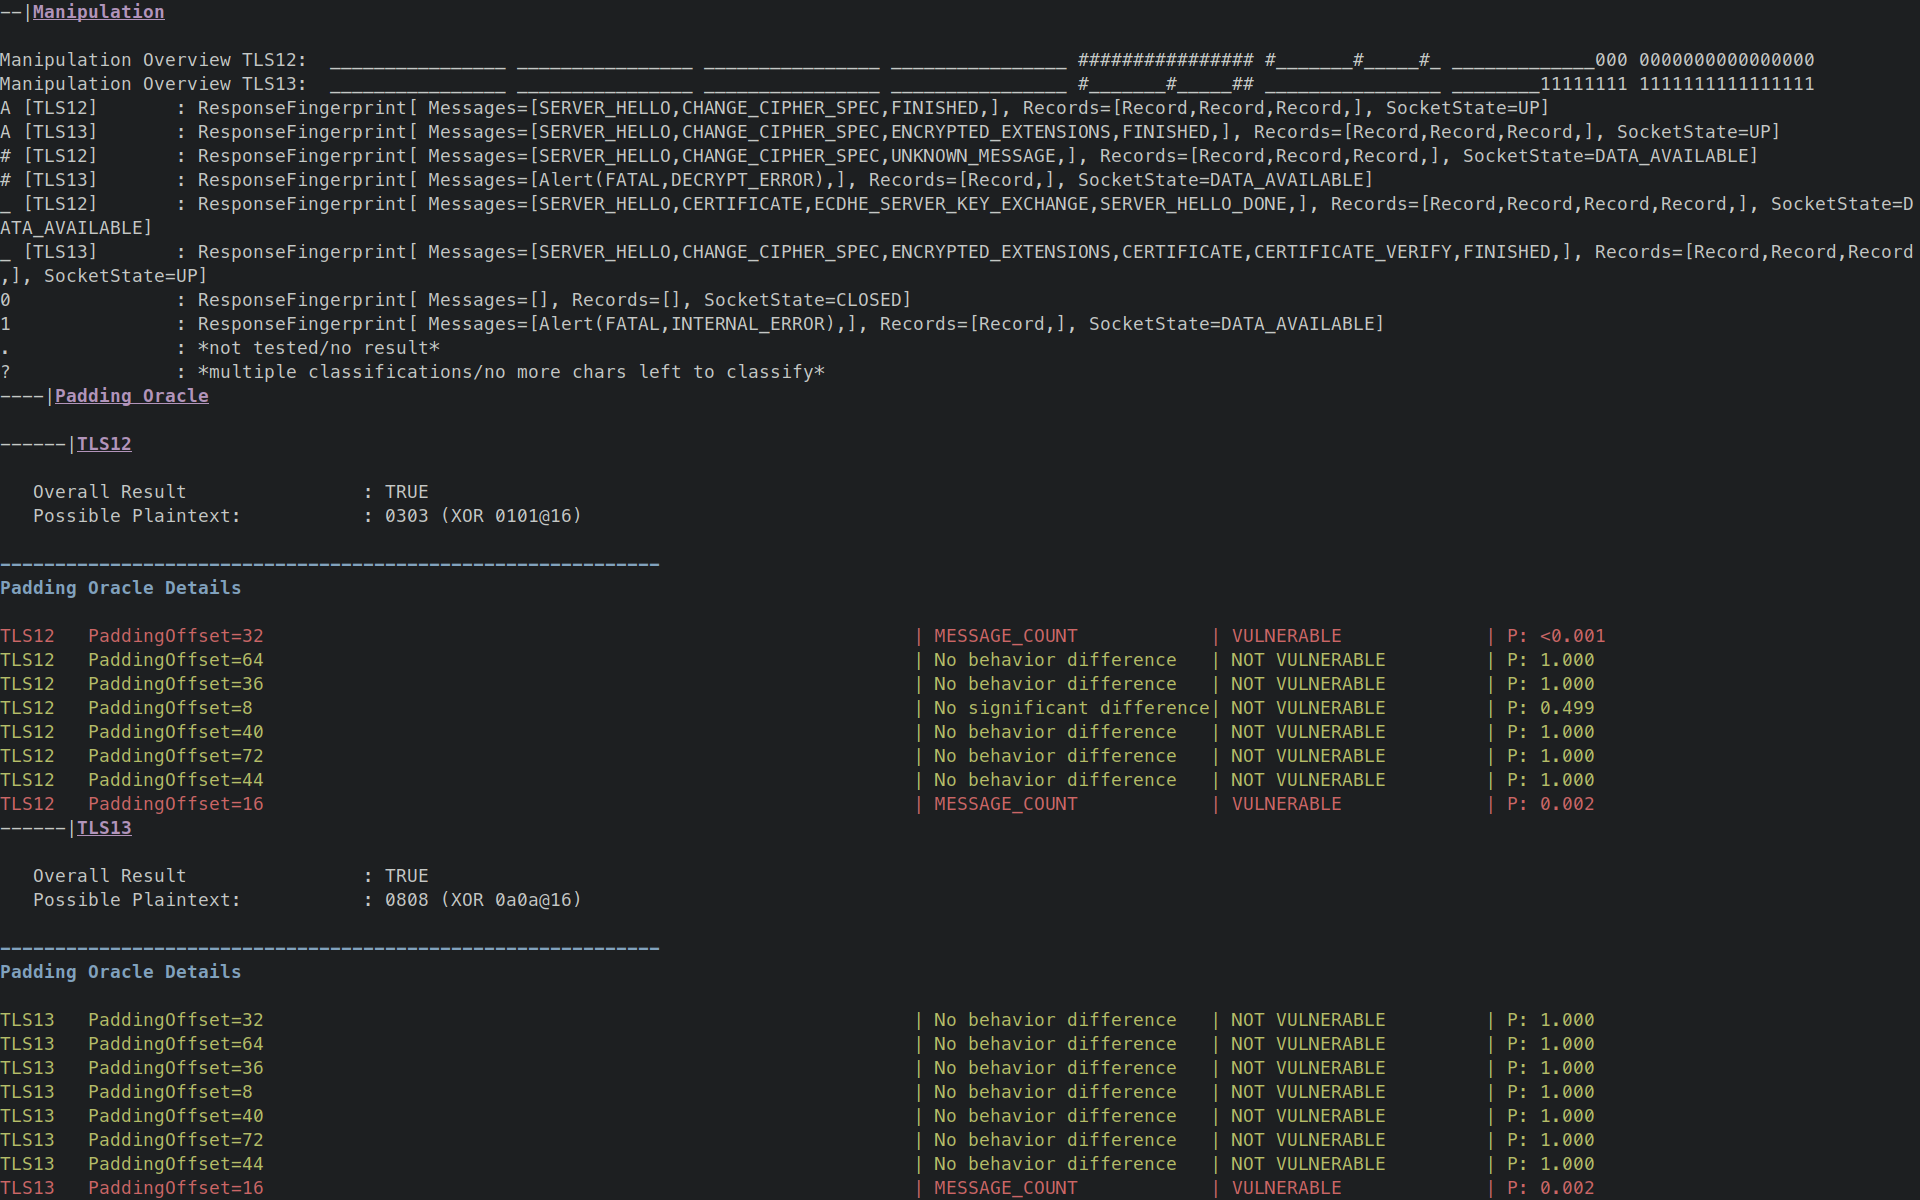
Task: Open the TLS12 section link
Action: (x=104, y=444)
